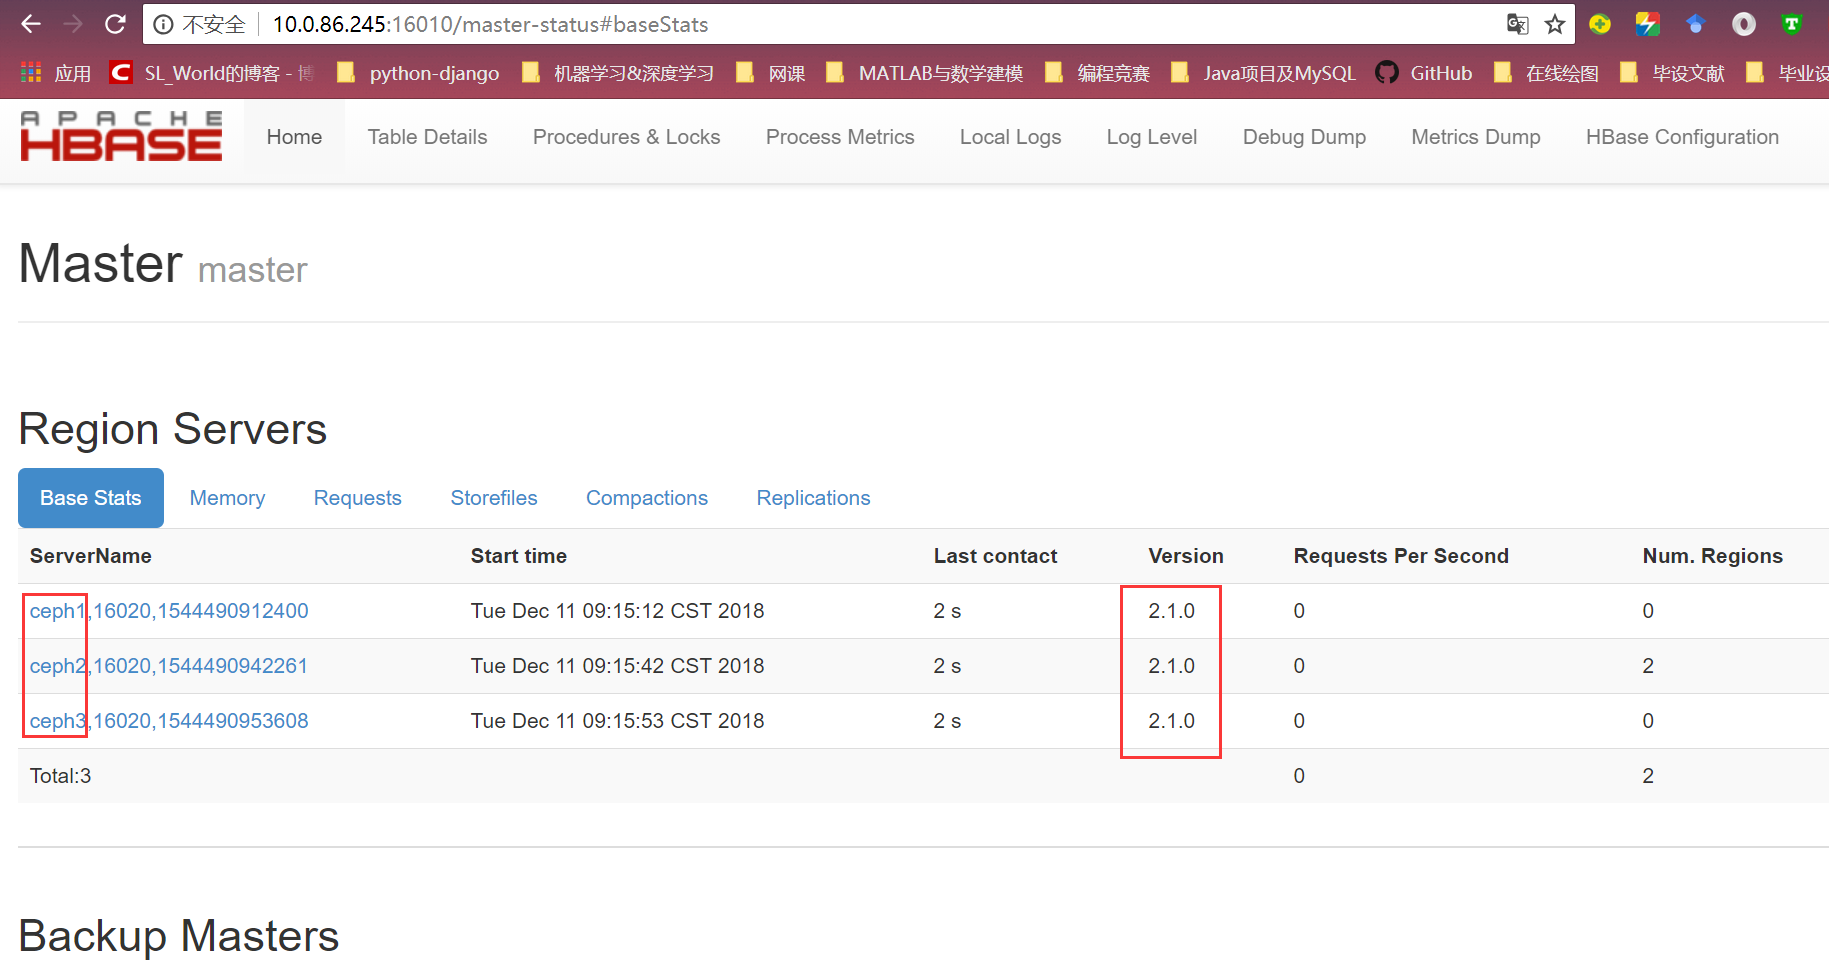Click the Tampermonkey extension shield icon
Image resolution: width=1829 pixels, height=973 pixels.
click(x=1792, y=24)
